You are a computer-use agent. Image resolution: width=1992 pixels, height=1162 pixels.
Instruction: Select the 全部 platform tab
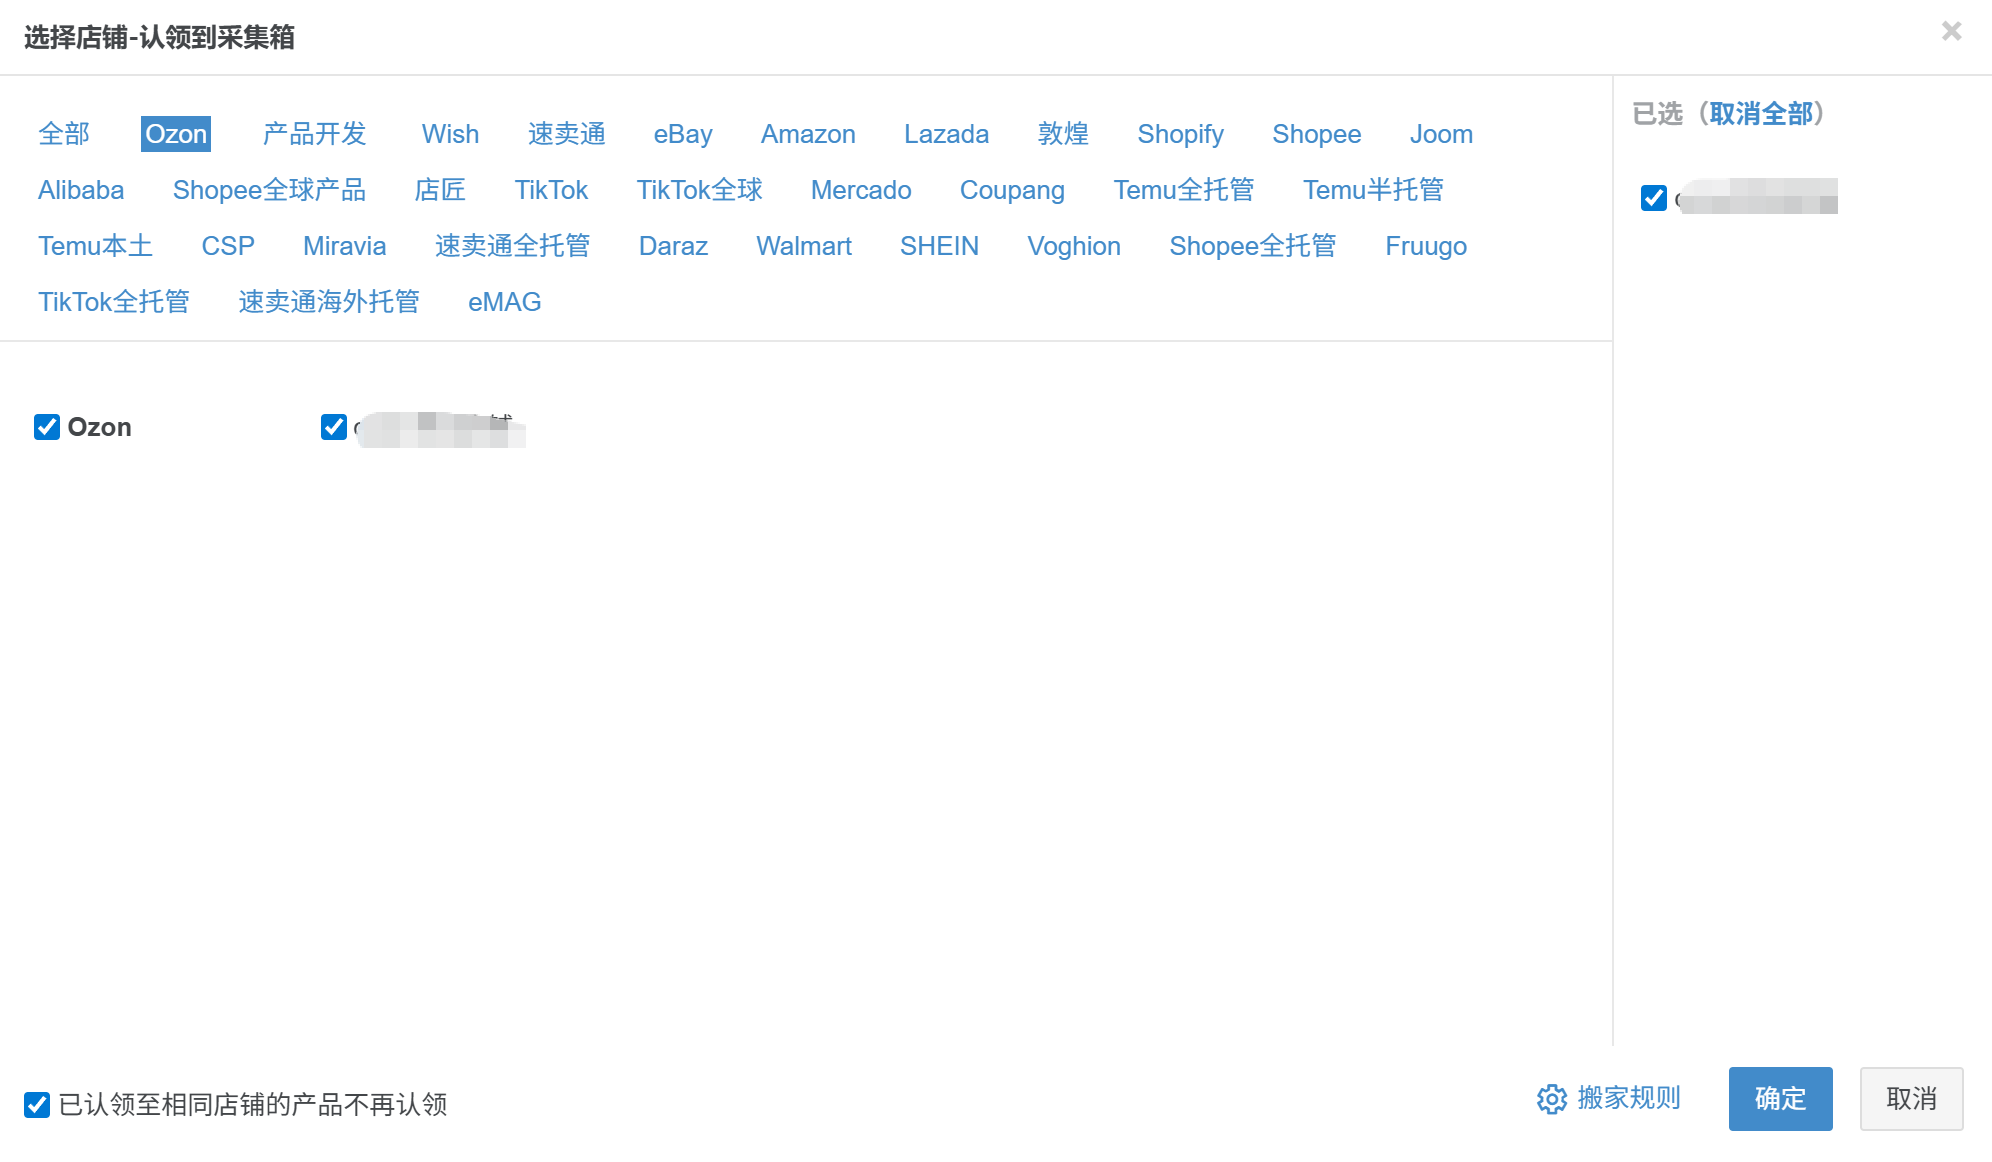tap(64, 134)
